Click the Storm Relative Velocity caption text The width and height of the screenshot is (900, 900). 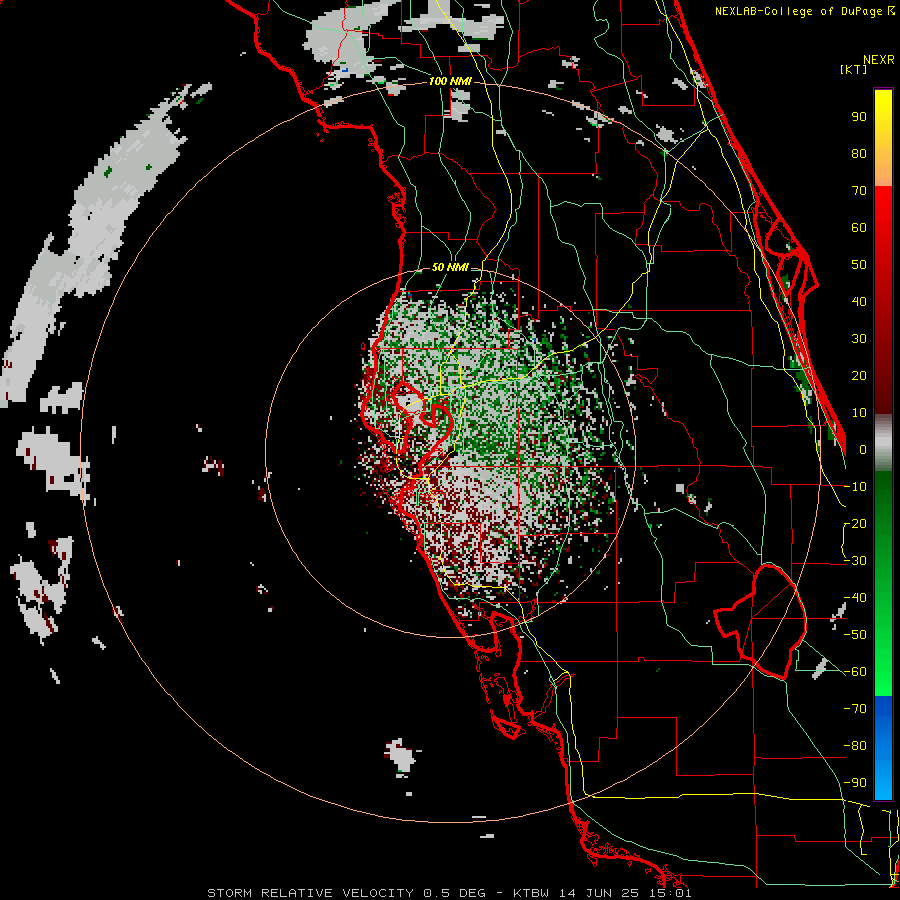click(449, 893)
